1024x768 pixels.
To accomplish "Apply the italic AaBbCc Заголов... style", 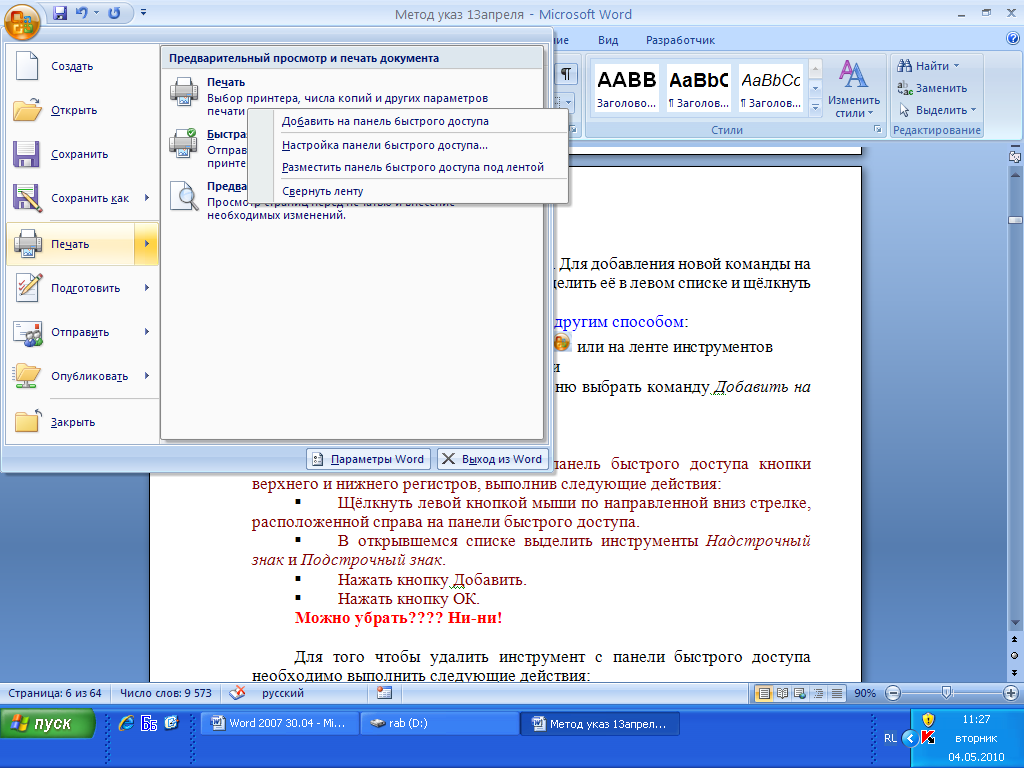I will coord(771,88).
